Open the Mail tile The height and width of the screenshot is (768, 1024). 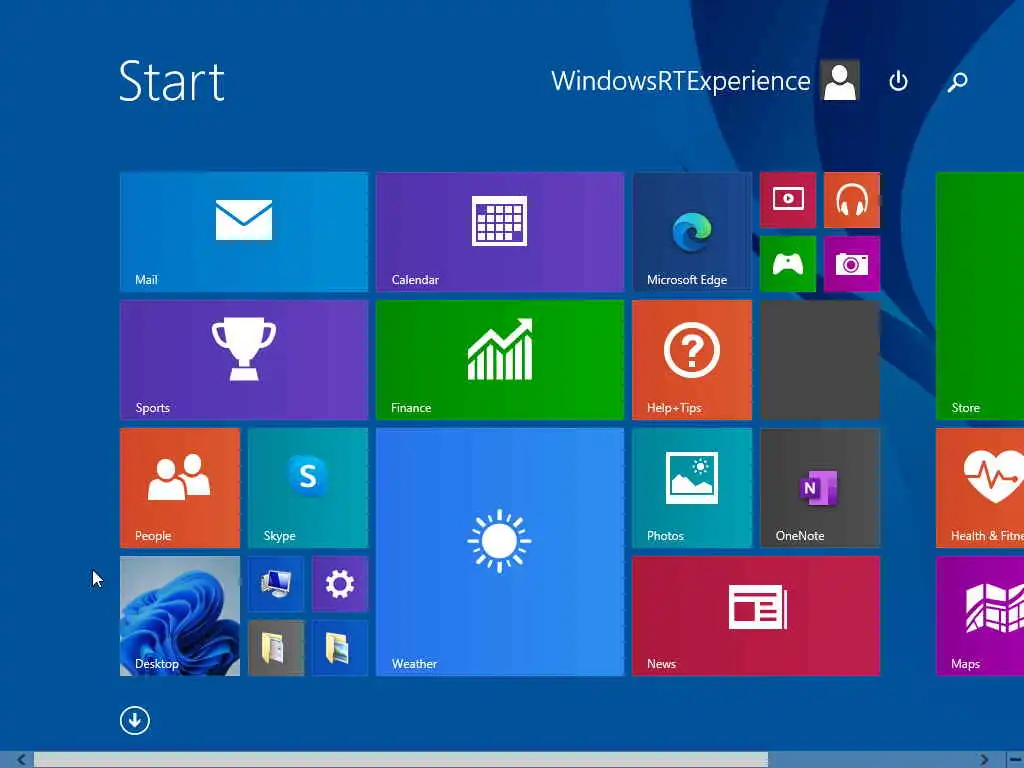(244, 232)
